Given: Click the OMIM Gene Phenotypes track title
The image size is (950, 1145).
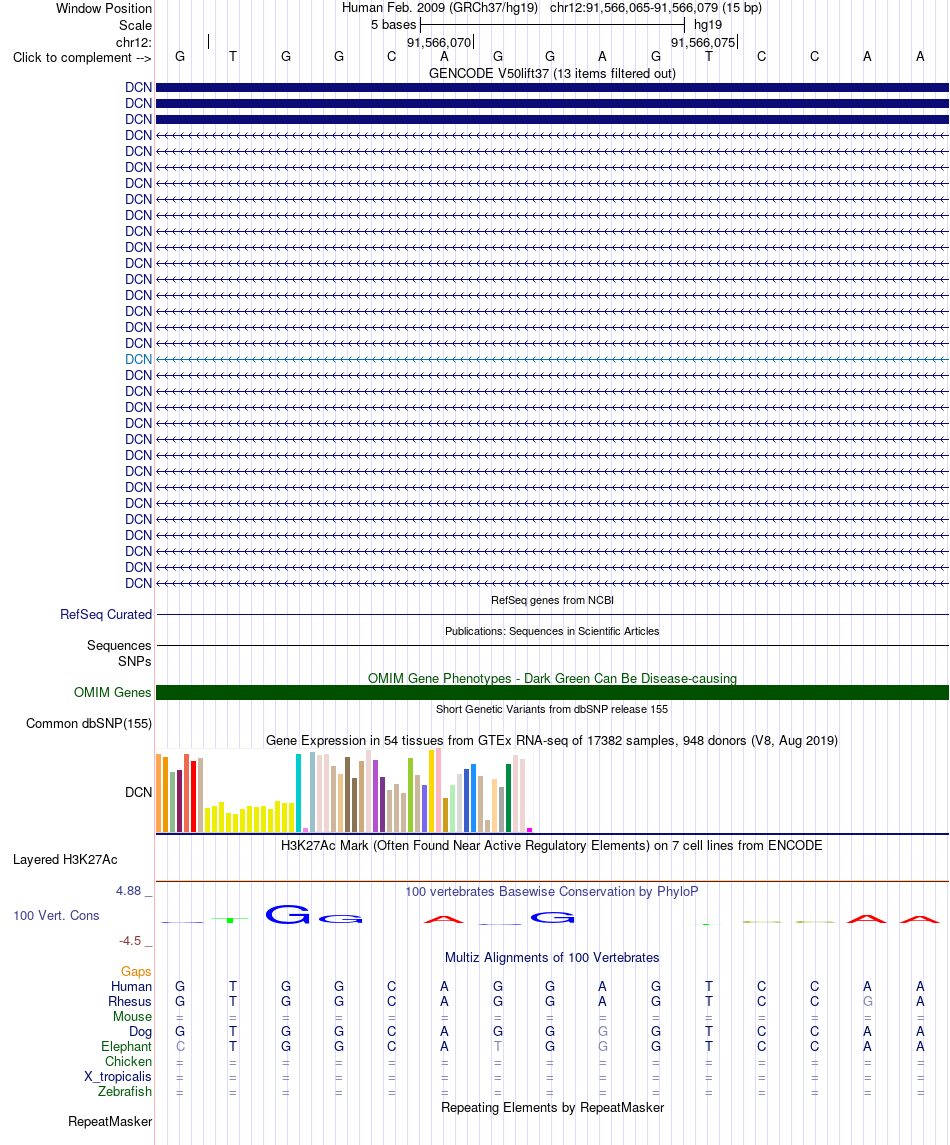Looking at the screenshot, I should tap(552, 678).
